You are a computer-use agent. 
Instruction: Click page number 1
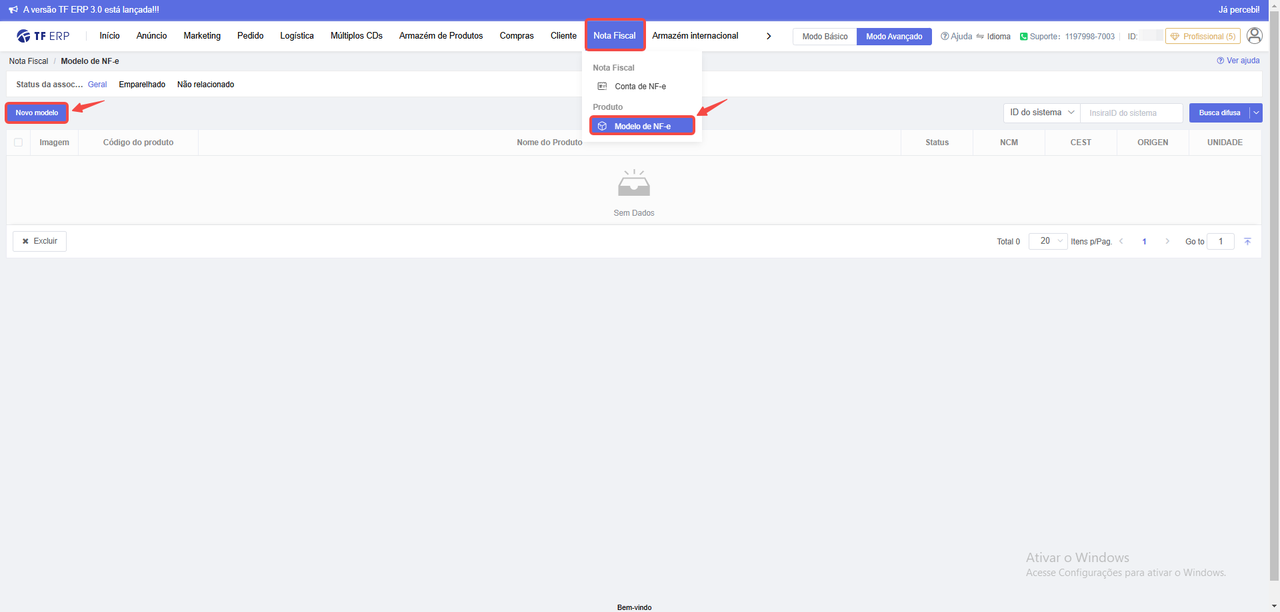tap(1144, 241)
